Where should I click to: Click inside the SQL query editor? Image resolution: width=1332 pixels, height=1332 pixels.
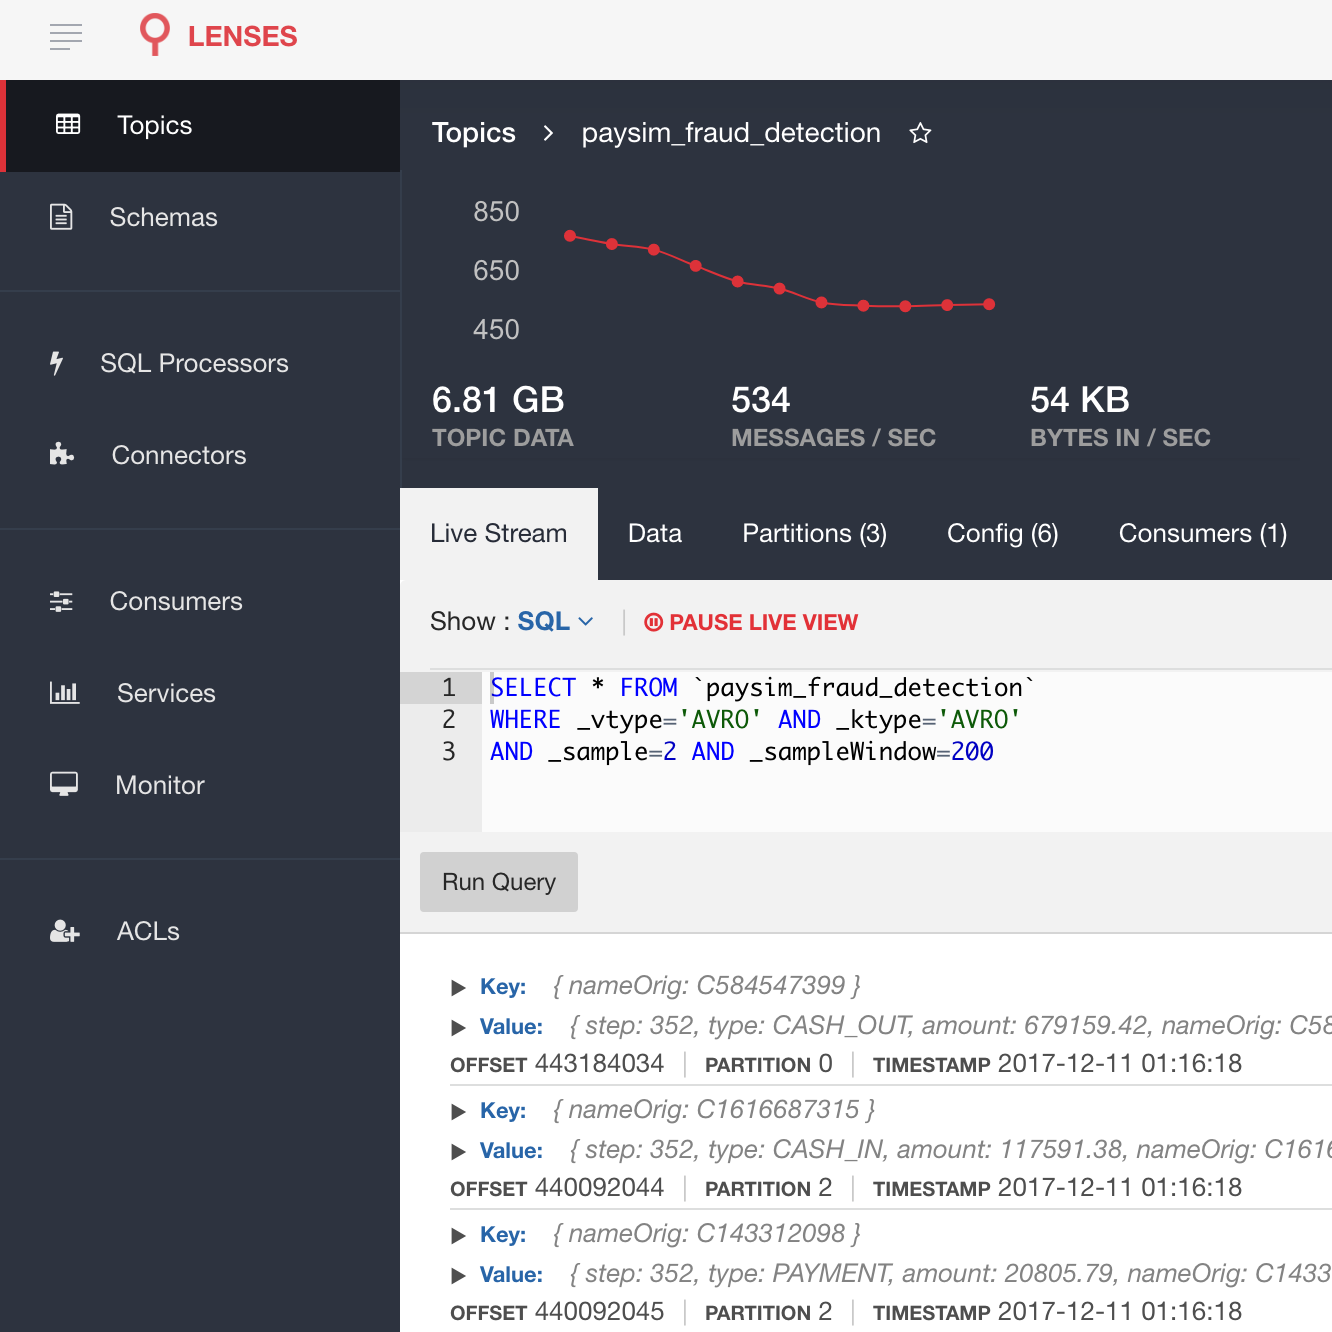(906, 751)
